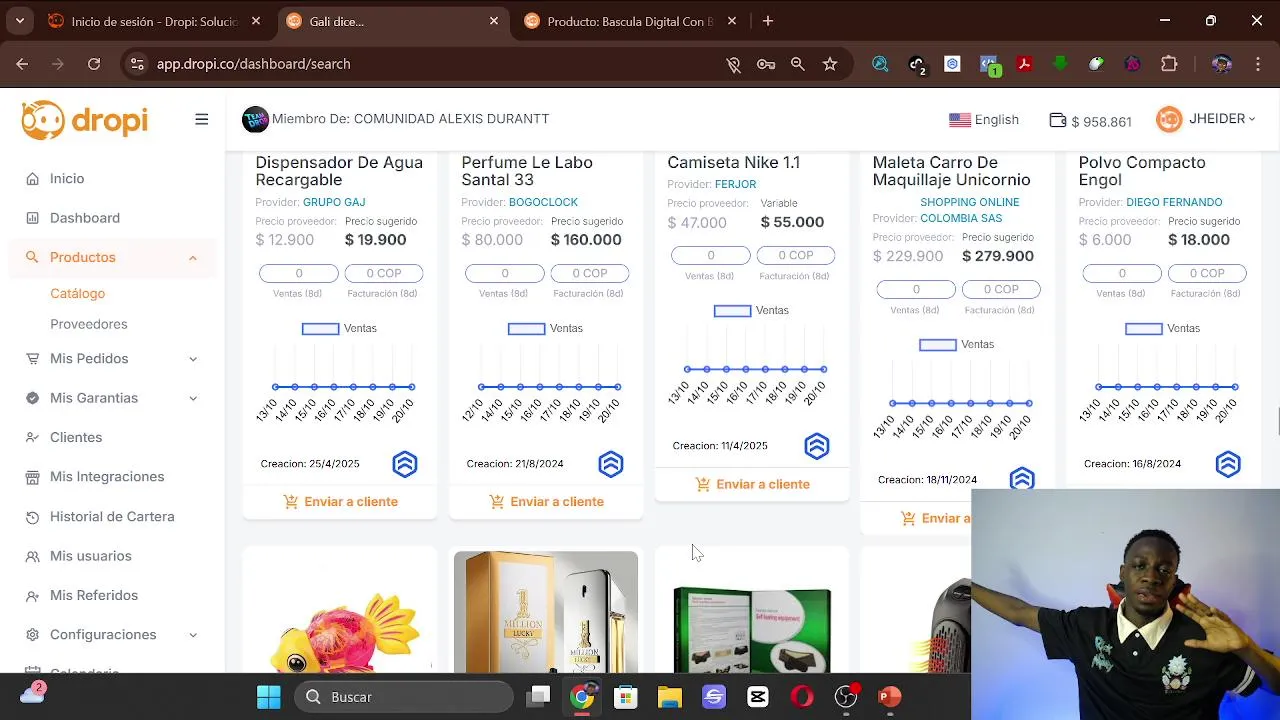The width and height of the screenshot is (1280, 720).
Task: Click the Clientes people icon
Action: click(33, 437)
